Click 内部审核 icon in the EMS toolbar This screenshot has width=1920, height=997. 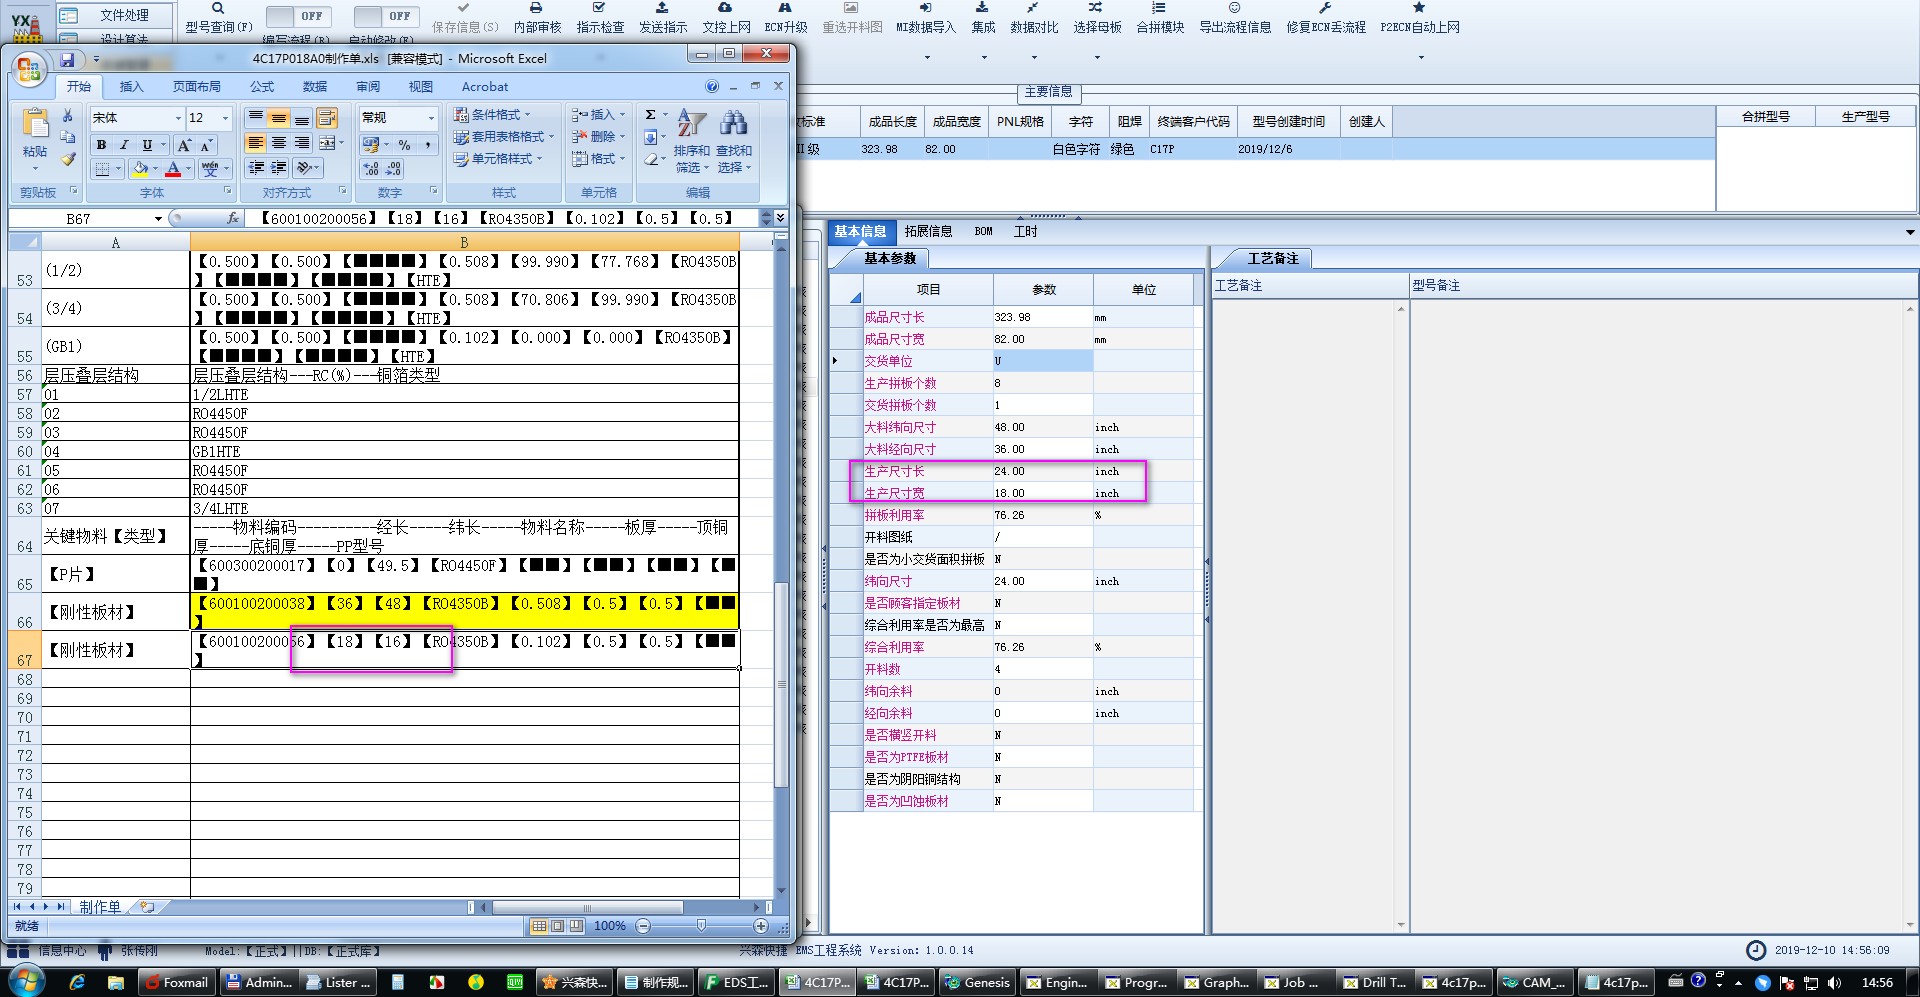tap(537, 9)
